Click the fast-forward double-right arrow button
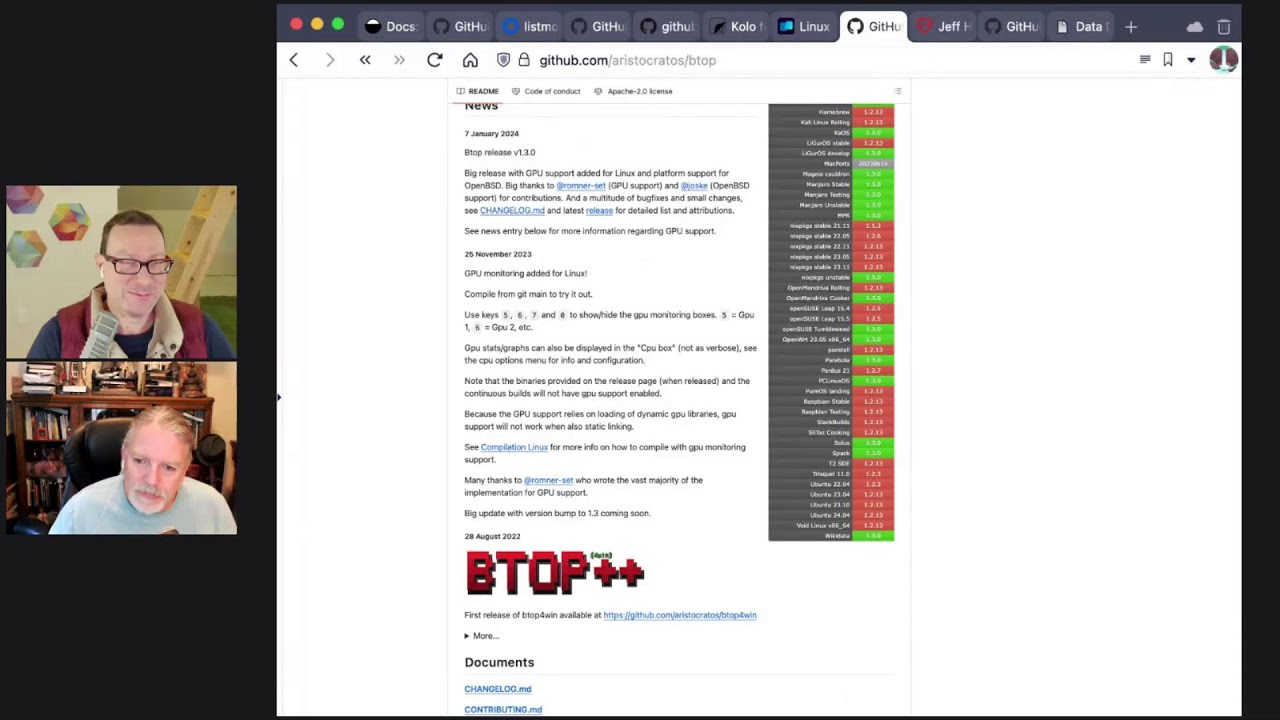 pos(399,60)
